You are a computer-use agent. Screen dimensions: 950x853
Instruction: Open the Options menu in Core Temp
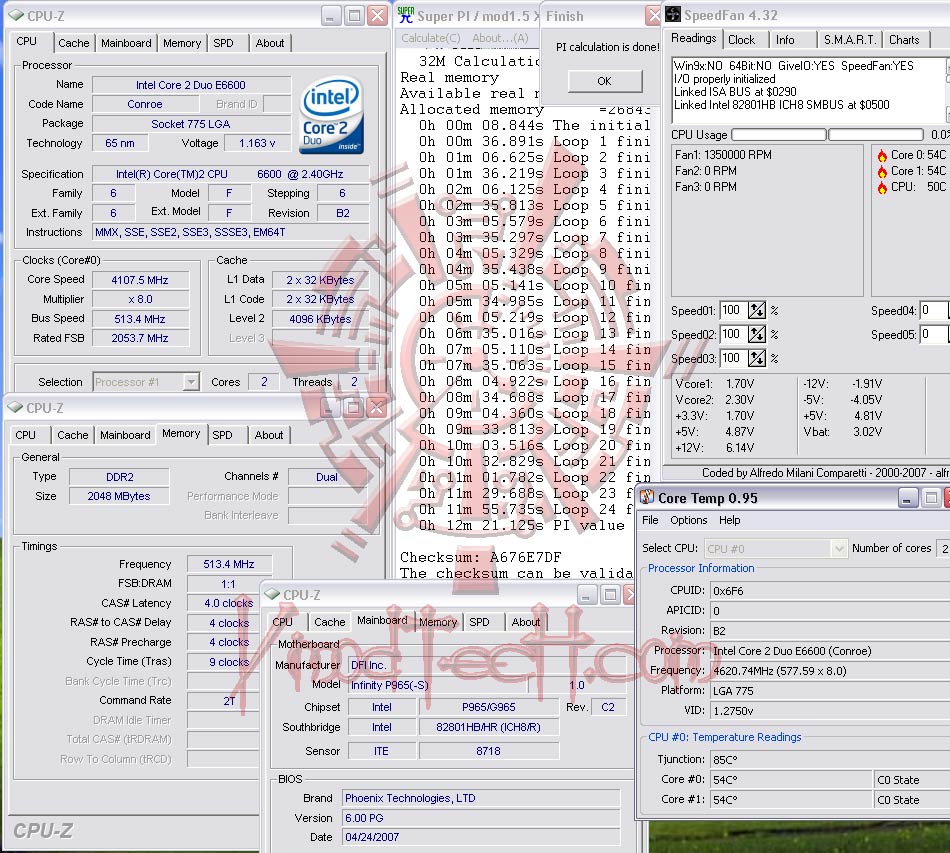[688, 520]
